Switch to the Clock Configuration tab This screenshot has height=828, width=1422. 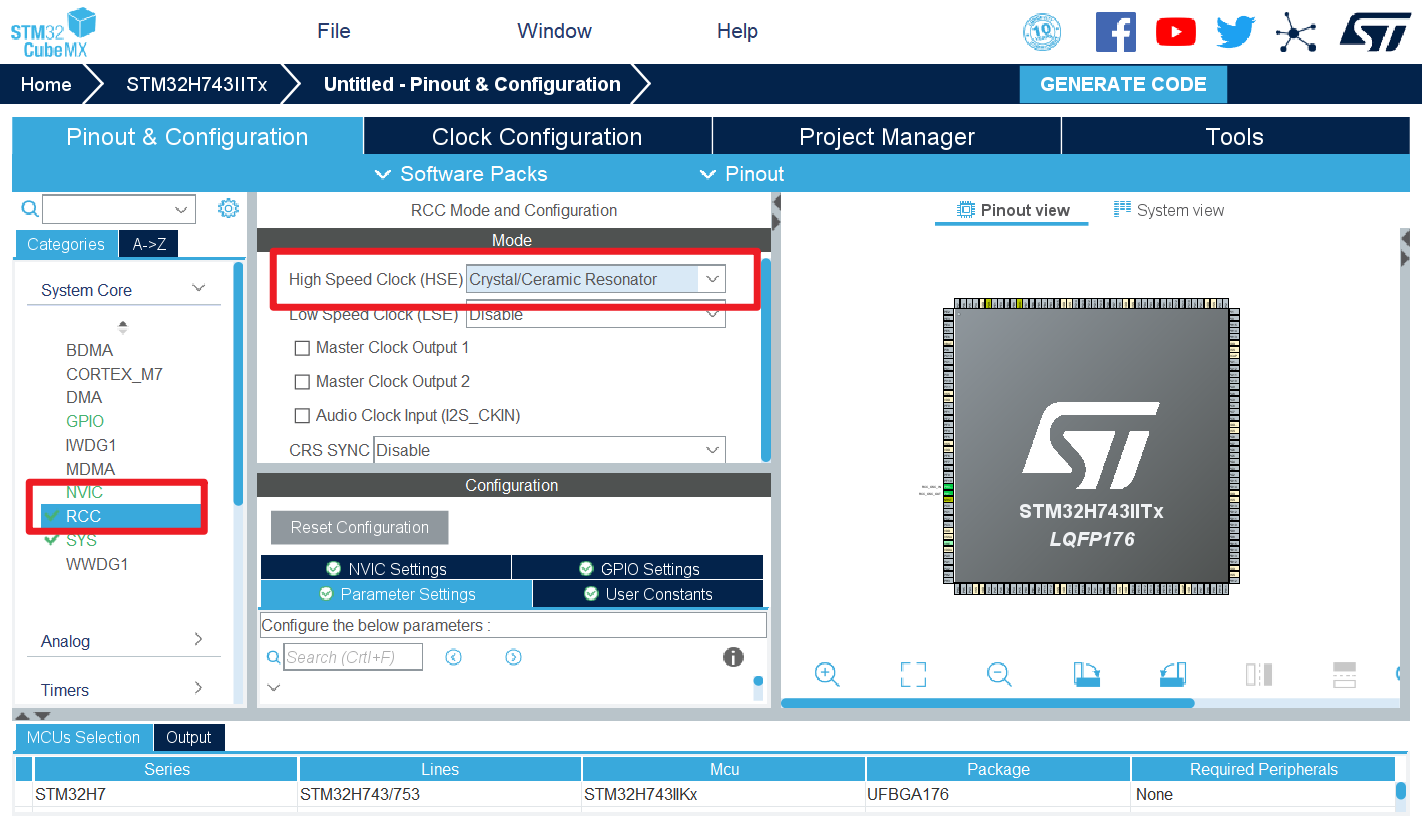pos(536,136)
